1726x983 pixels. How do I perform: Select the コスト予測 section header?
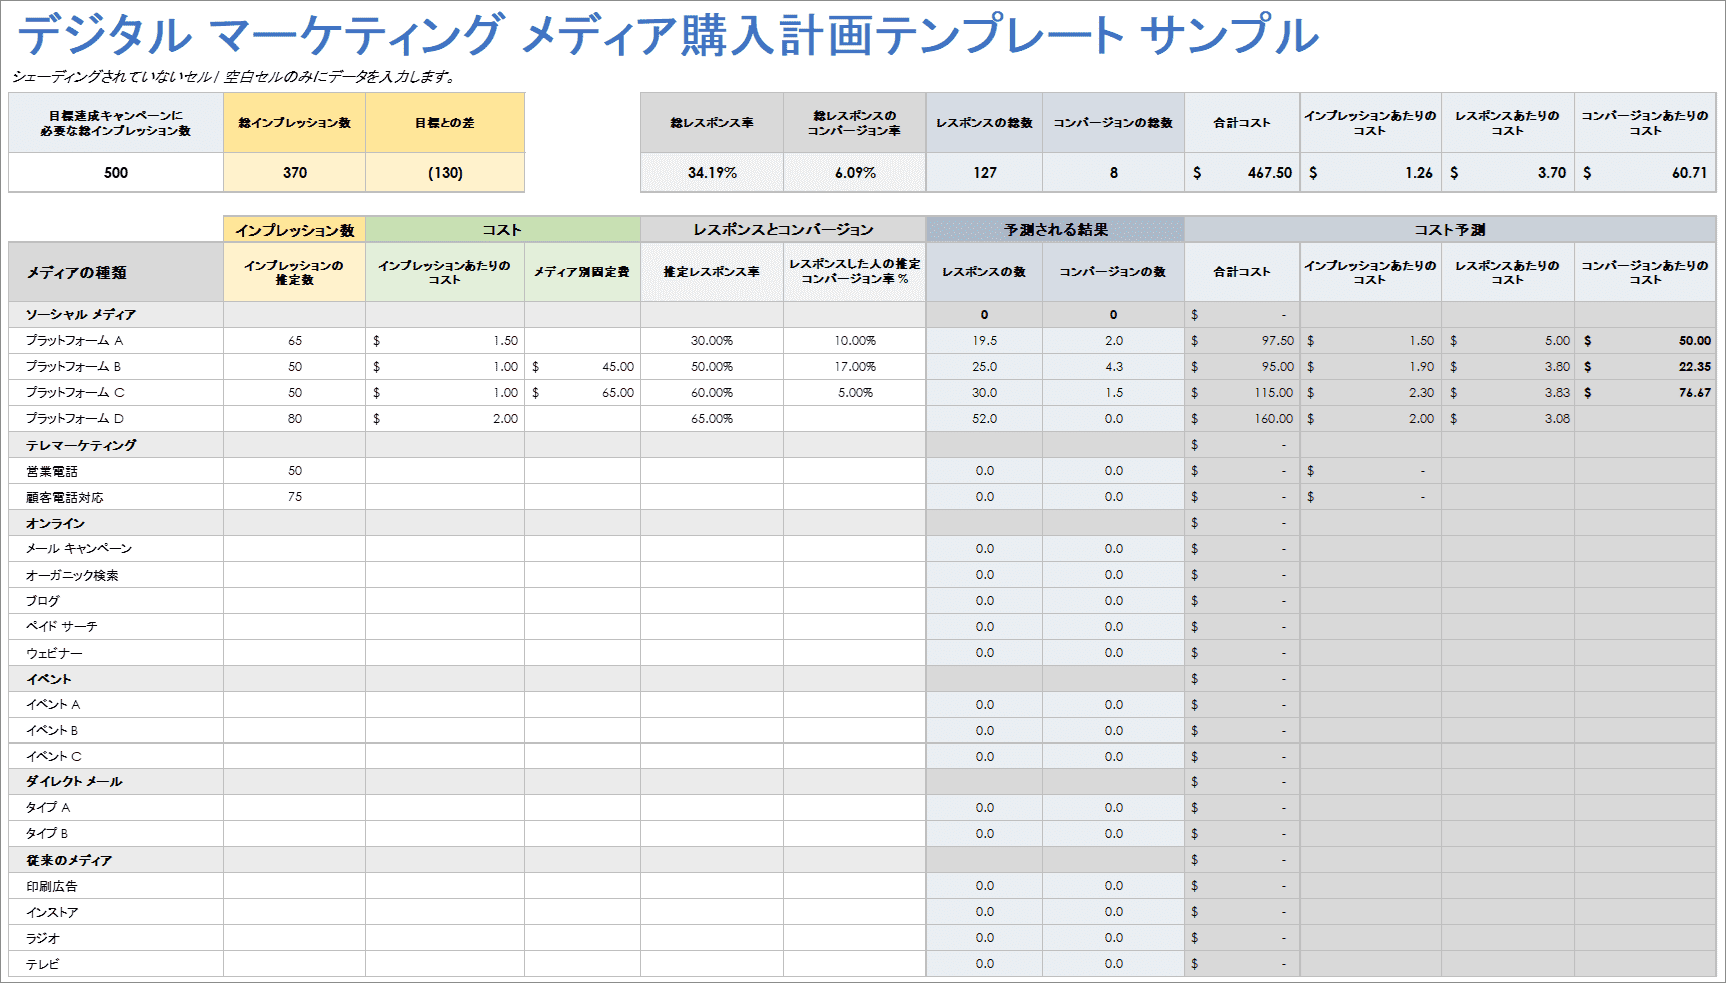(x=1450, y=230)
